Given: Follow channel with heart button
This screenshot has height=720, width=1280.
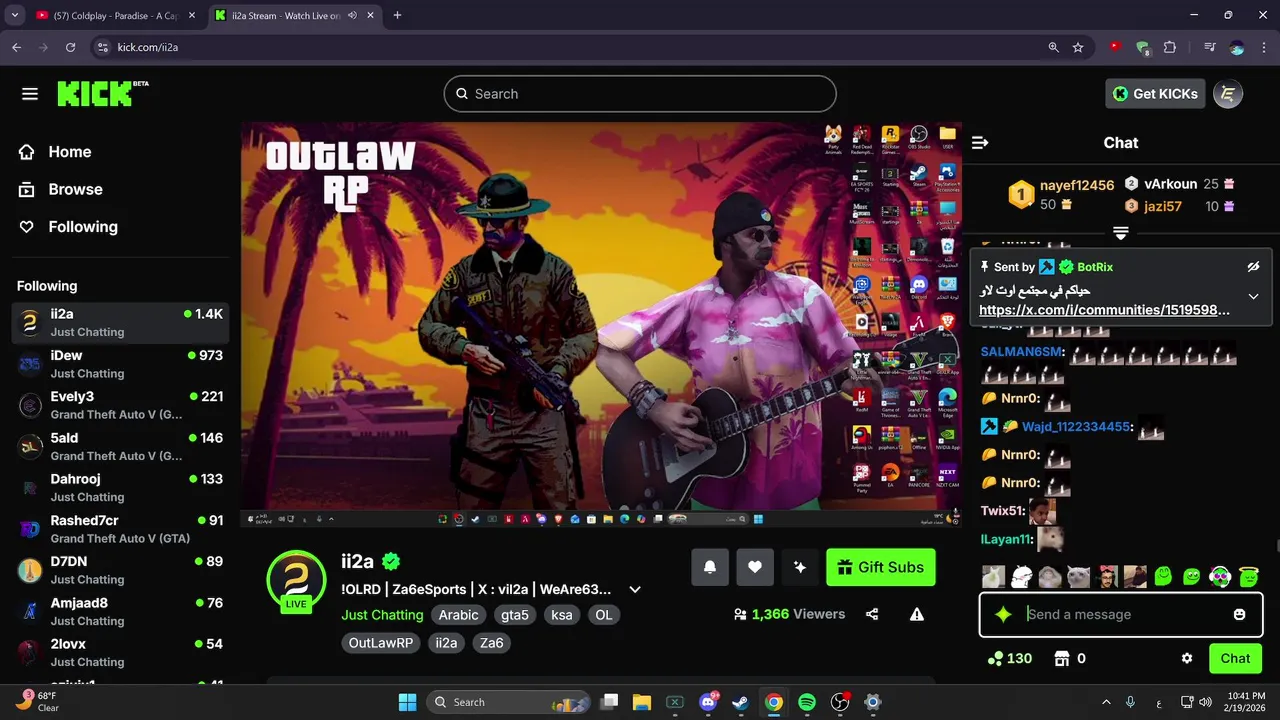Looking at the screenshot, I should [x=755, y=567].
